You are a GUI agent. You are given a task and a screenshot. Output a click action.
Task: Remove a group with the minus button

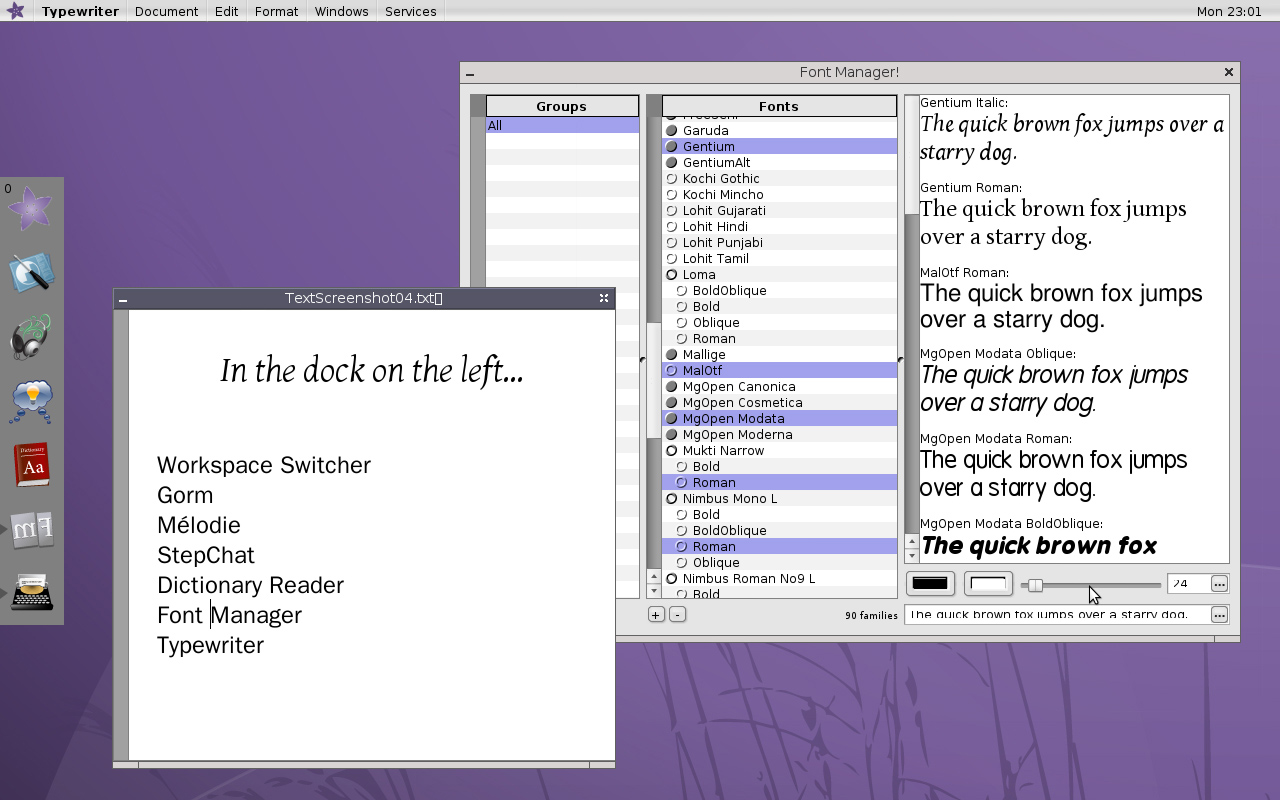click(677, 614)
